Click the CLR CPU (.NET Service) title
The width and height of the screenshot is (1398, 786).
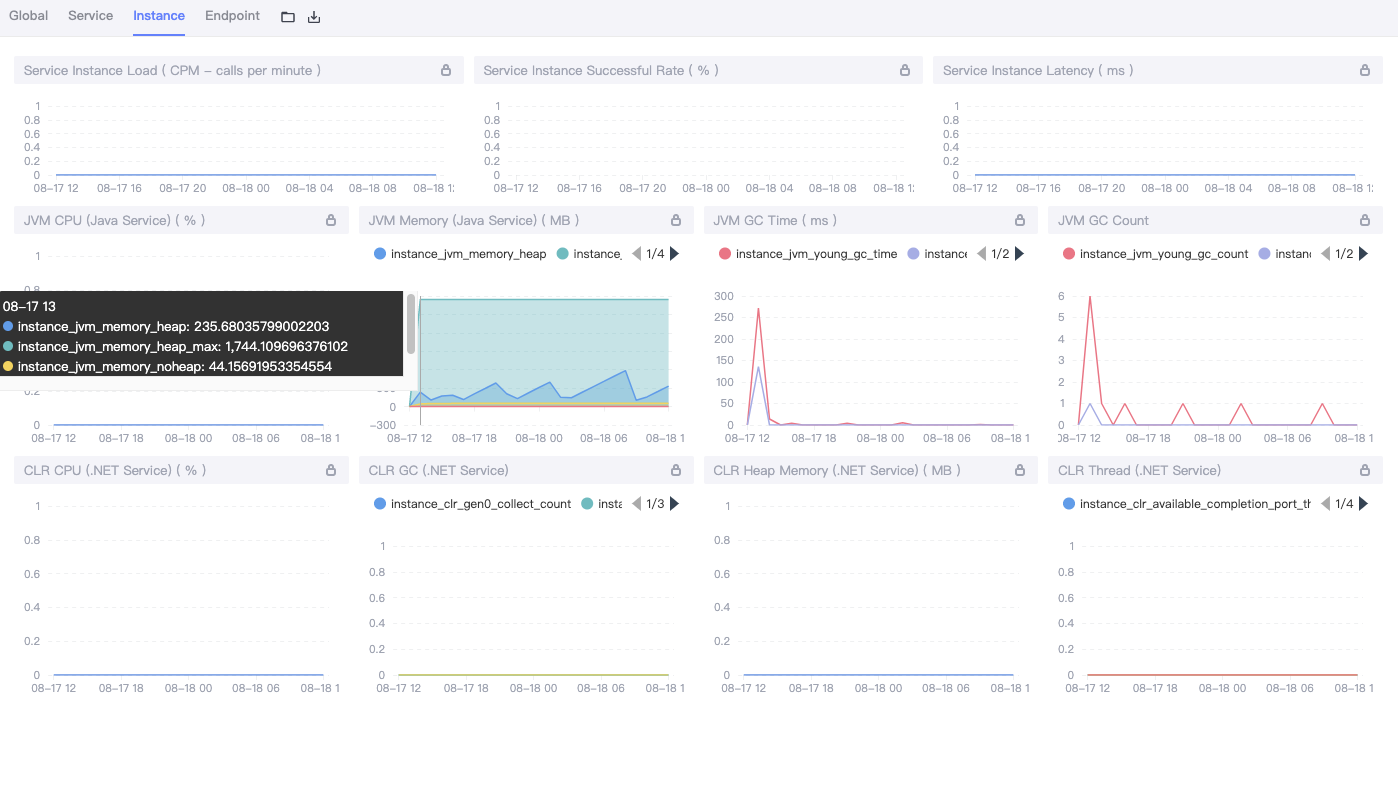click(115, 470)
